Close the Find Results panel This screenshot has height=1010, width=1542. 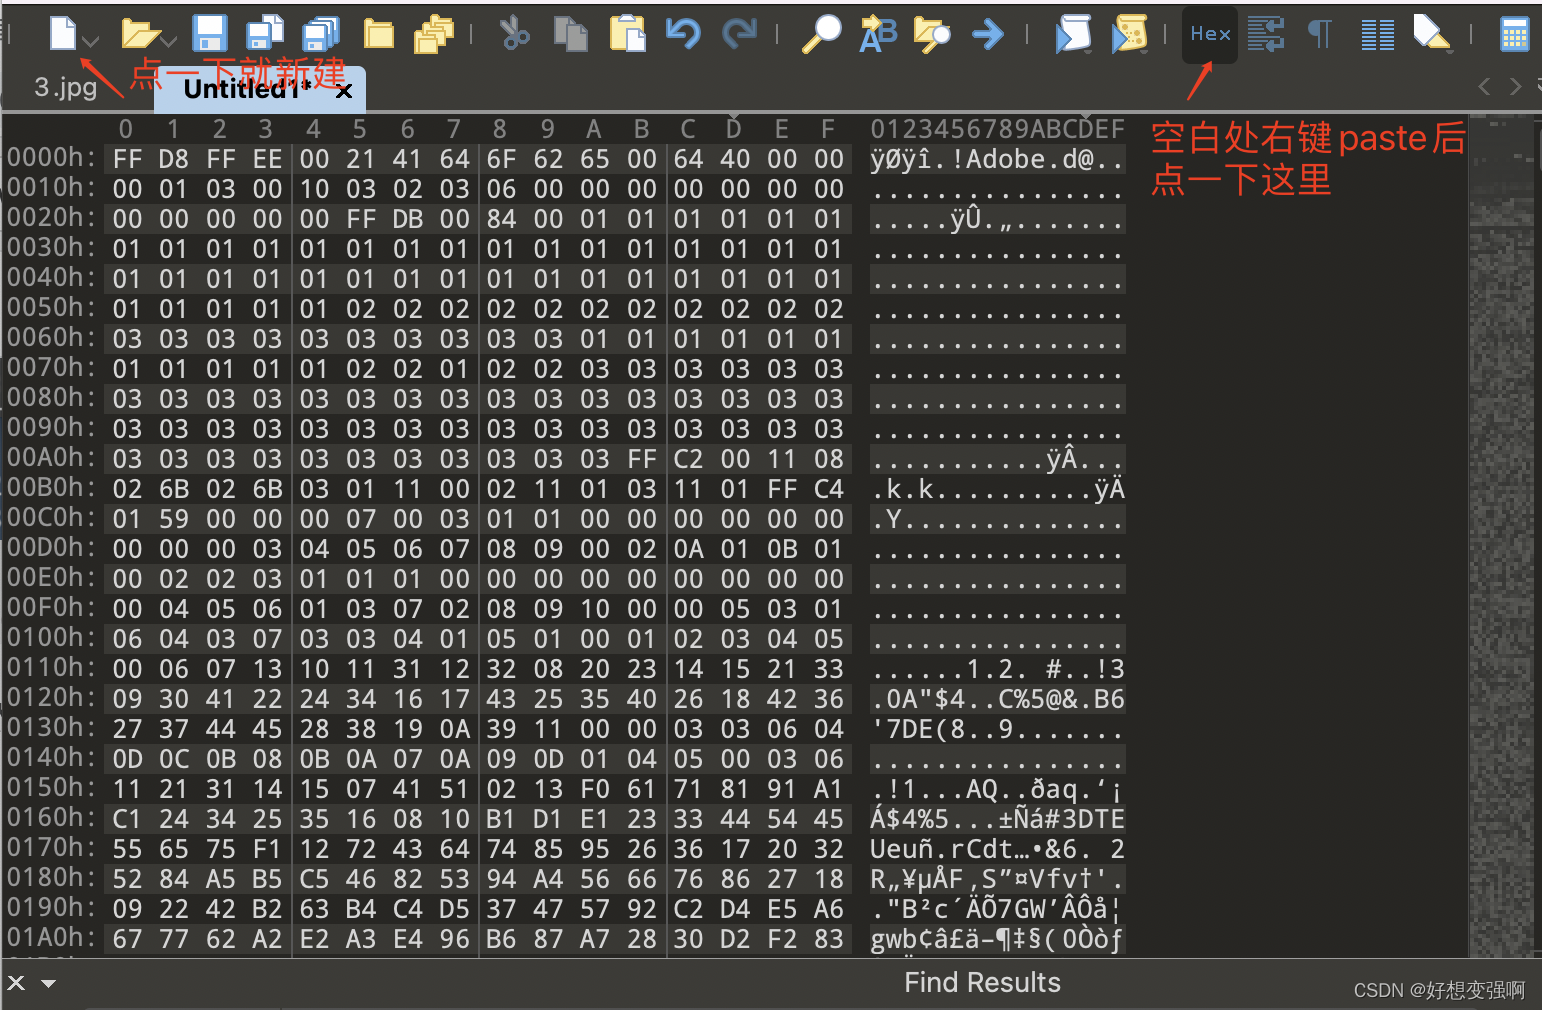click(x=16, y=982)
